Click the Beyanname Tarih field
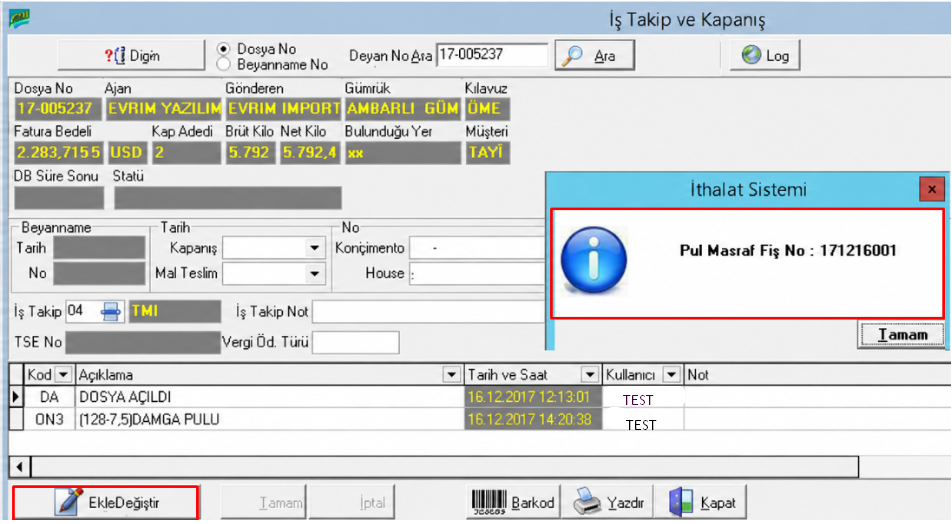This screenshot has height=524, width=952. [99, 248]
